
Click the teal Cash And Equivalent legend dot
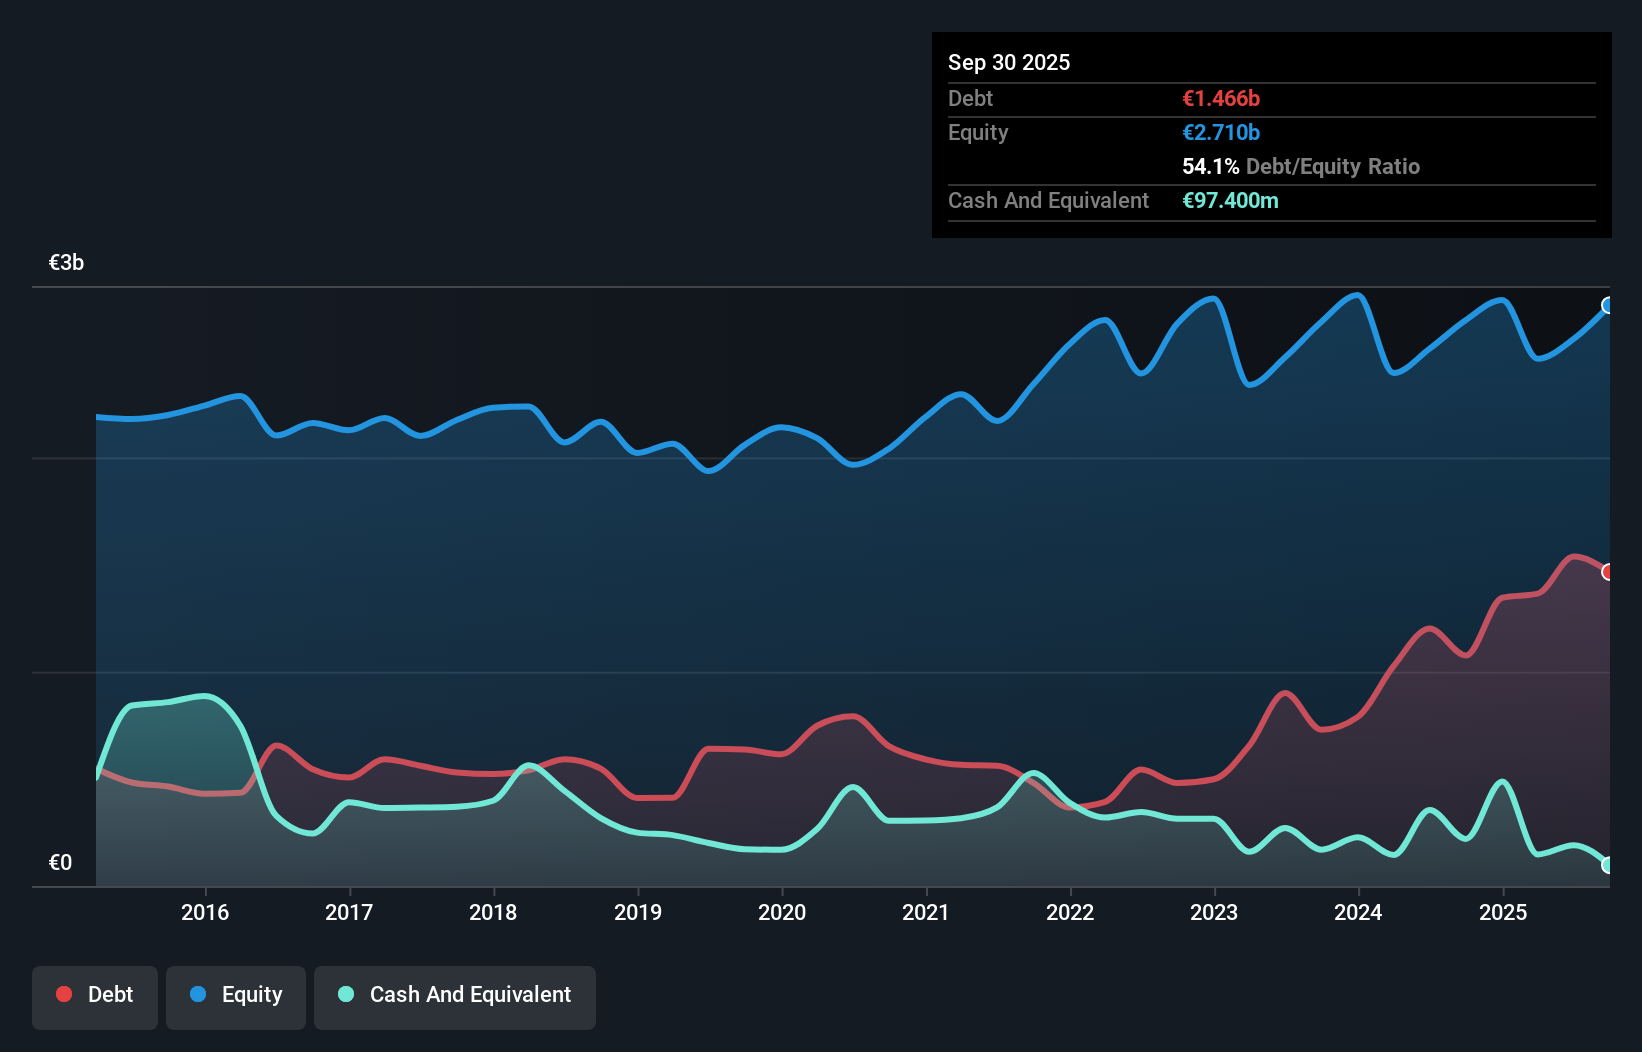point(346,994)
